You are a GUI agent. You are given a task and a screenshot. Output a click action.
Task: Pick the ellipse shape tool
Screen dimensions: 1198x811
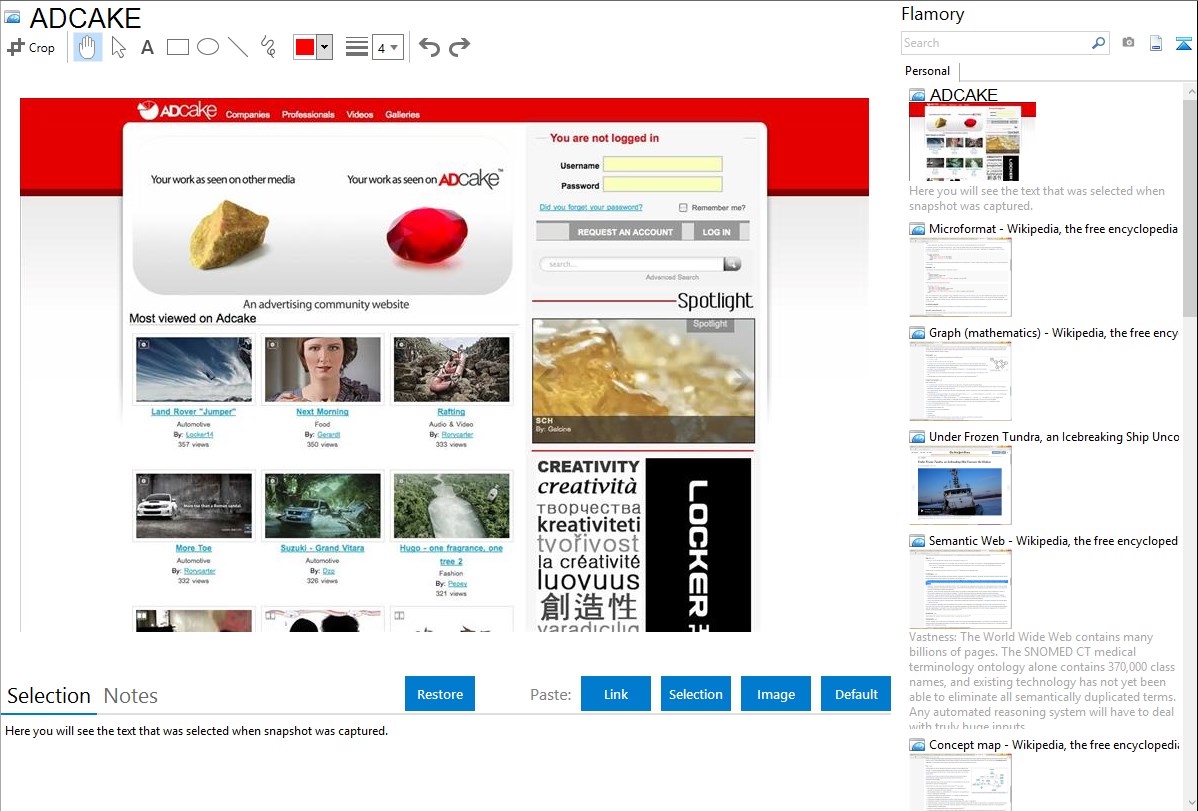208,47
